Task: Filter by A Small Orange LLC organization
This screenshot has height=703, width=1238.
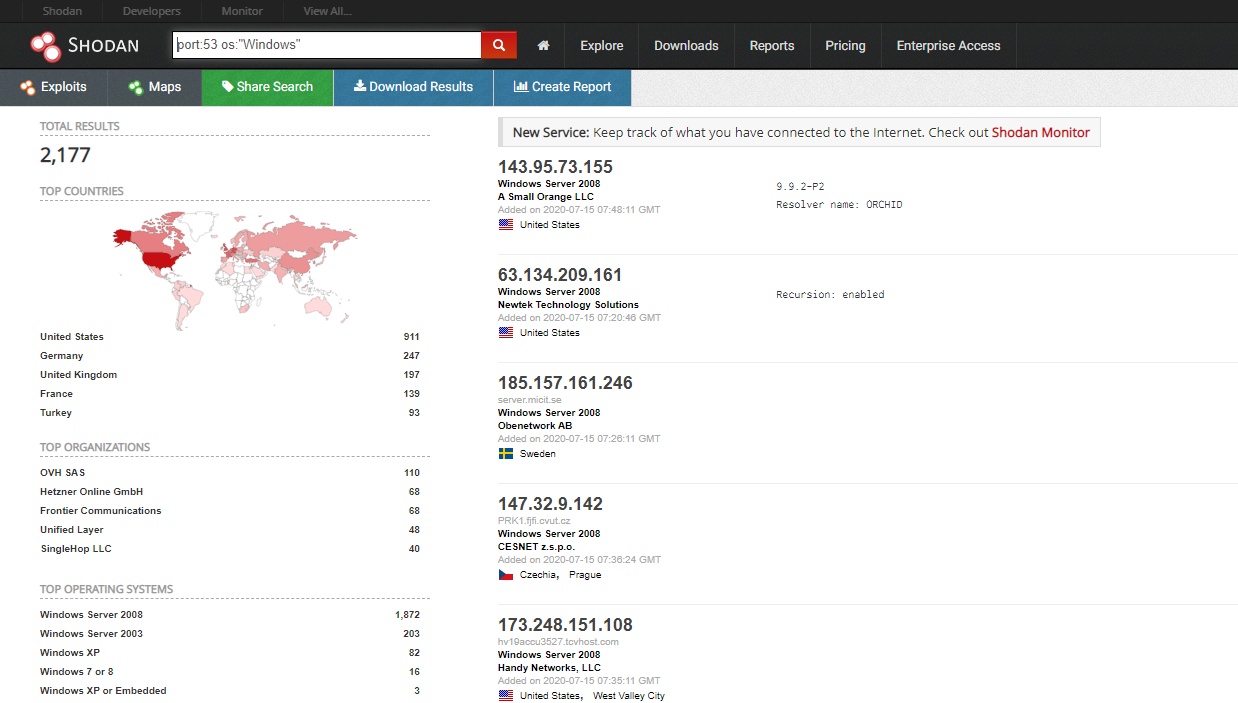Action: tap(546, 197)
